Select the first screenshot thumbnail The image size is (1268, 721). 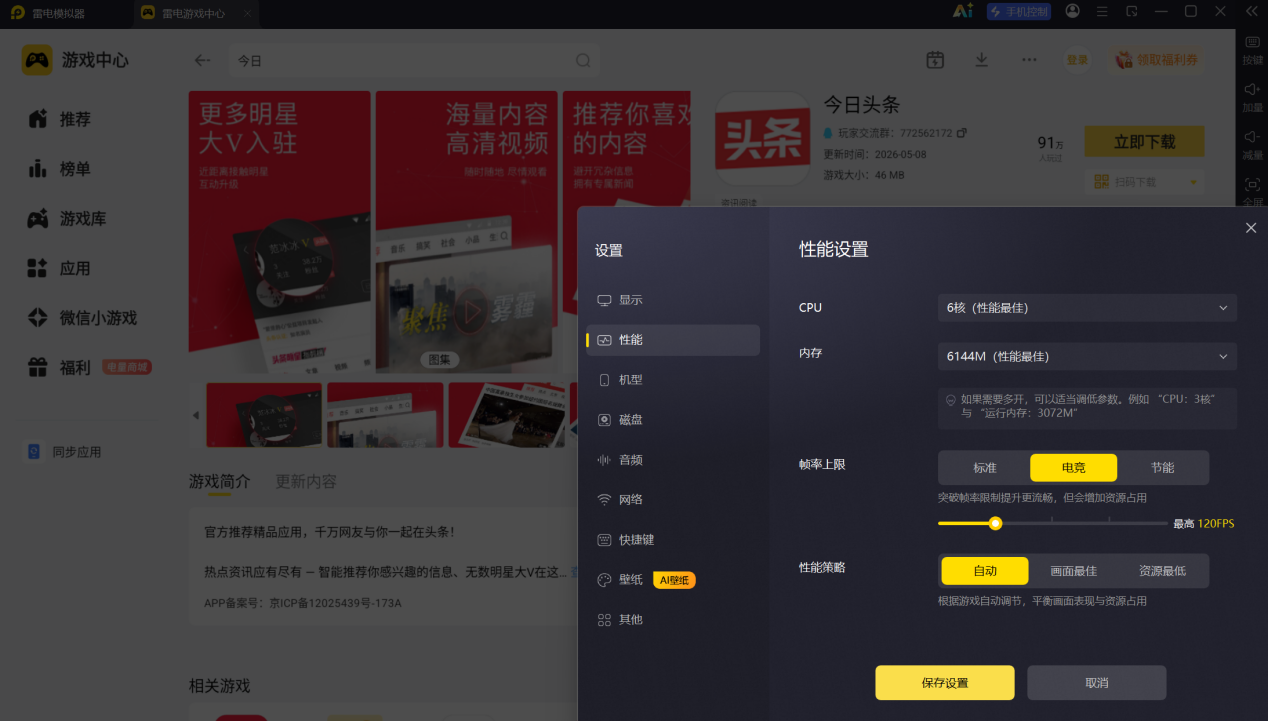pos(264,415)
